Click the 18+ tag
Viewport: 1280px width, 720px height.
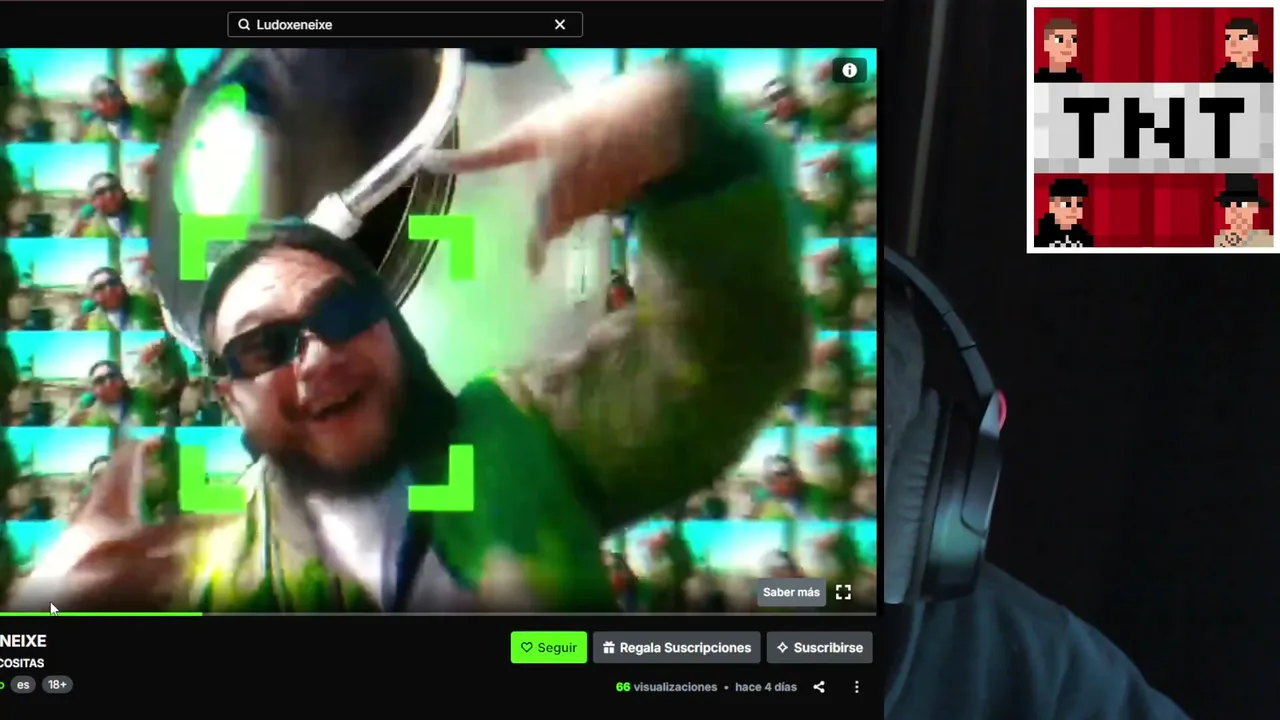click(57, 685)
